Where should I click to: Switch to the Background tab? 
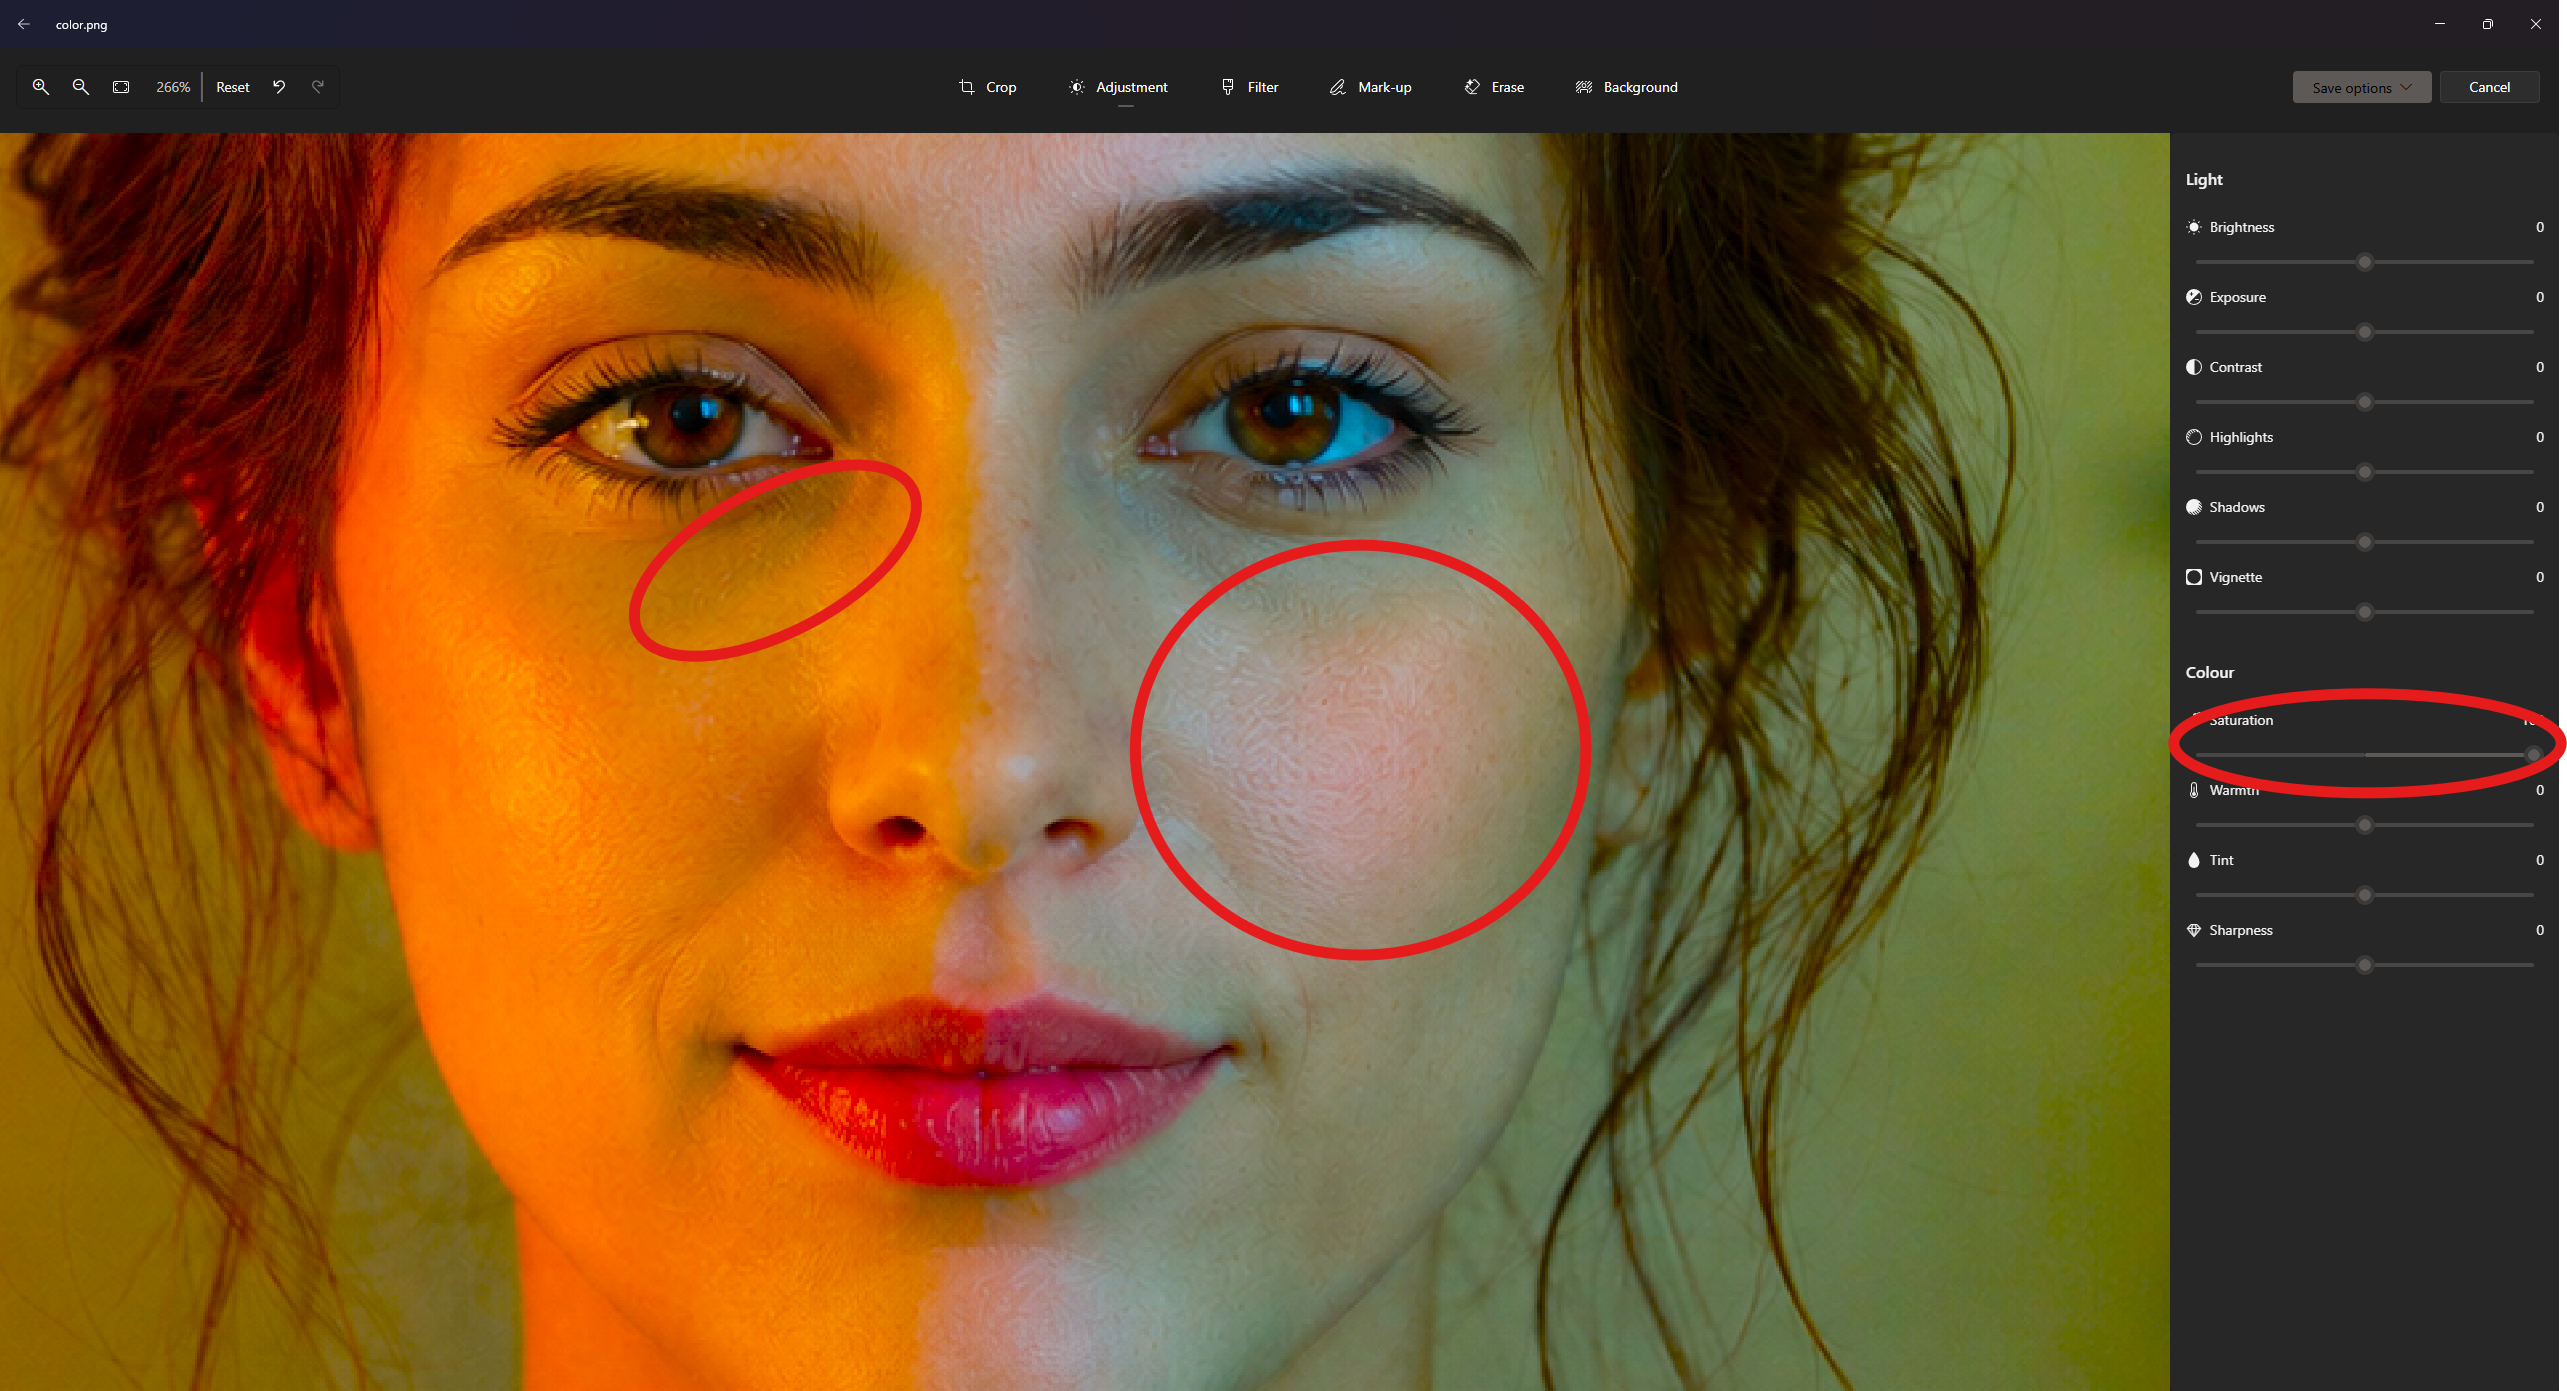[x=1627, y=87]
